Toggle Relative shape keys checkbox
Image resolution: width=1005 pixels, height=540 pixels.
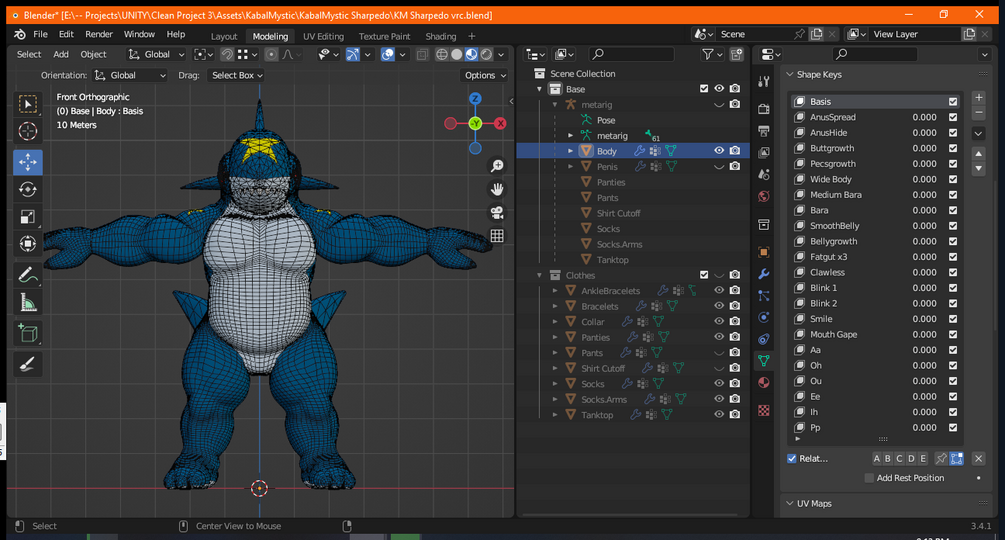tap(792, 459)
